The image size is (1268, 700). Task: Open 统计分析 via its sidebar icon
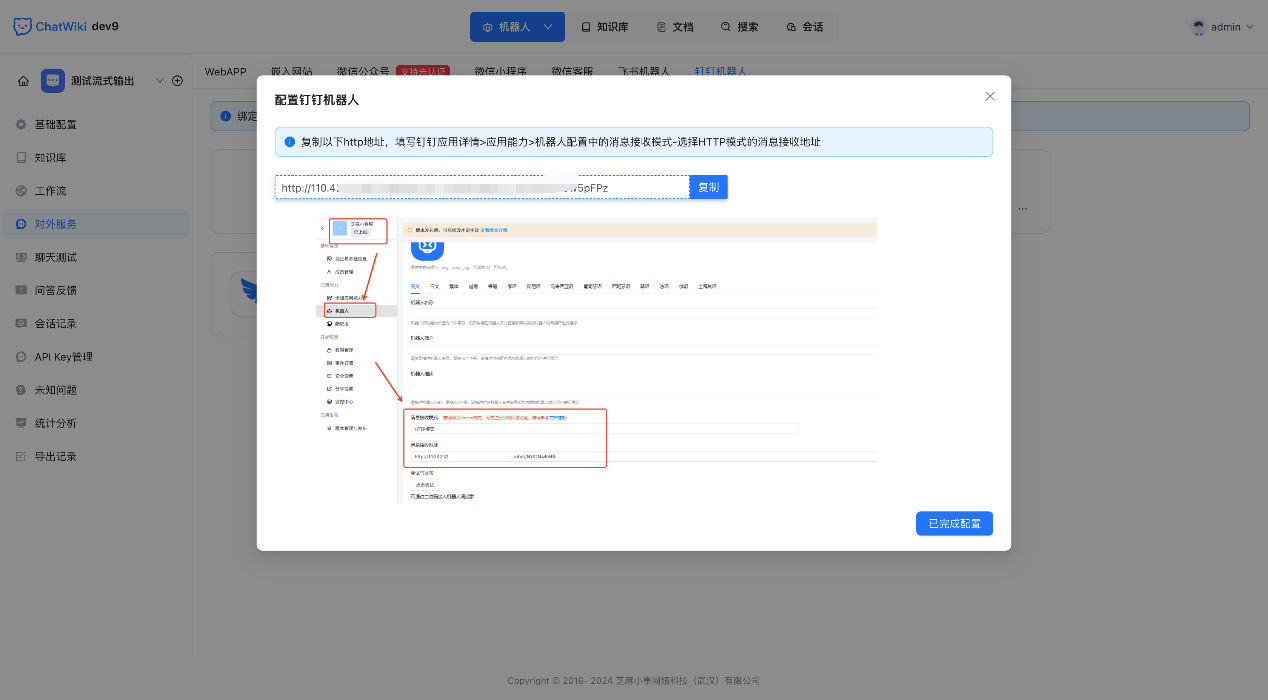coord(21,423)
